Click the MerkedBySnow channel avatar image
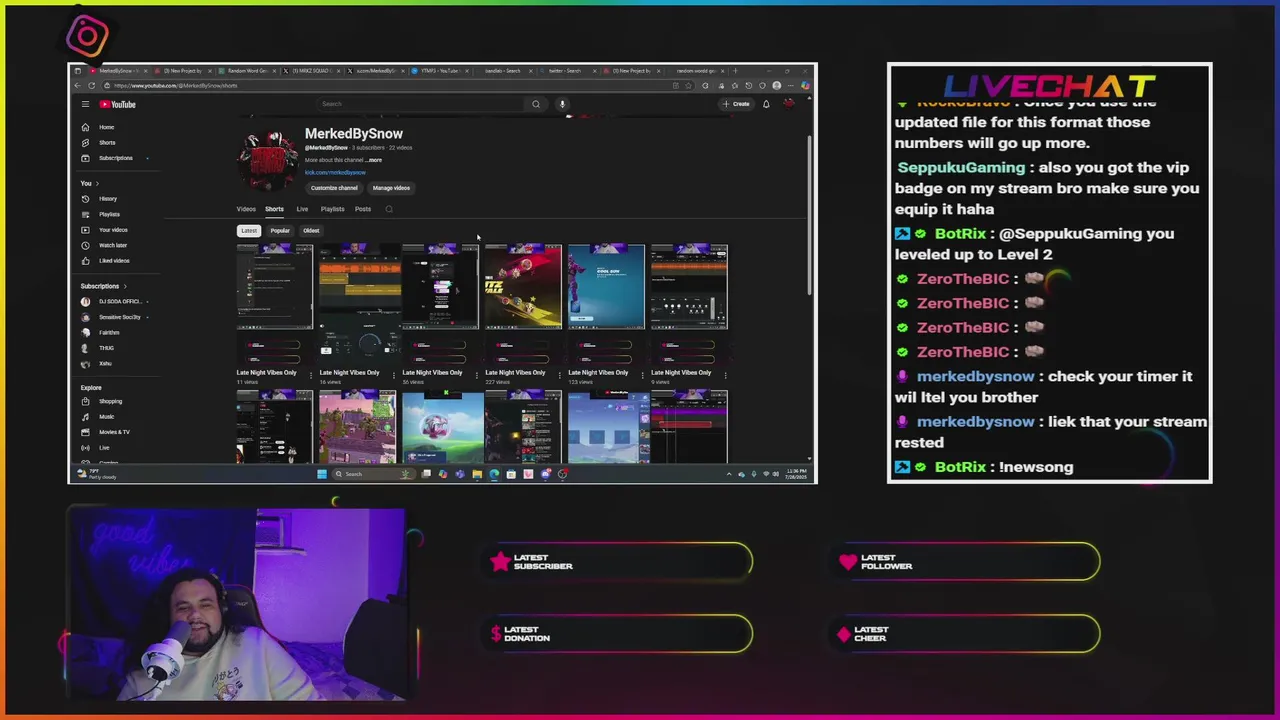 pos(267,160)
